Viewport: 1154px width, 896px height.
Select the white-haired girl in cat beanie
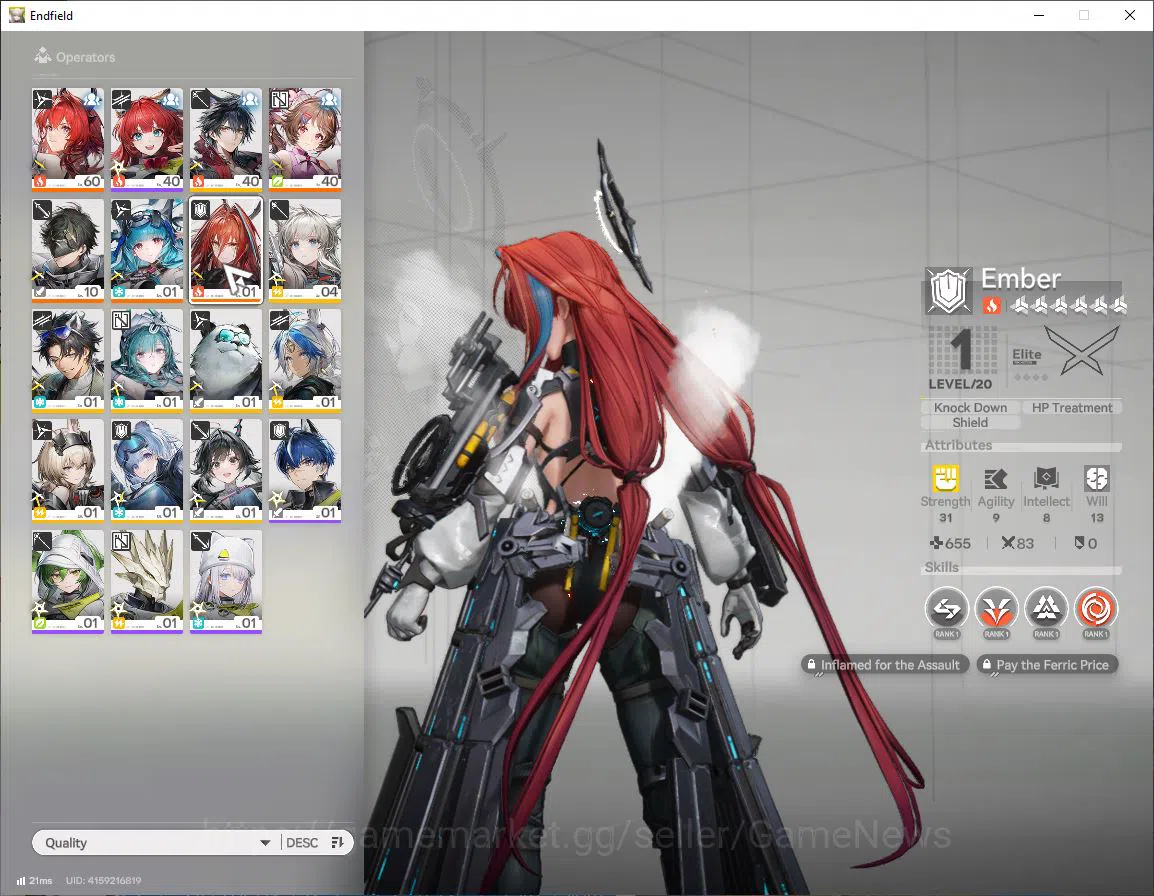[x=226, y=581]
